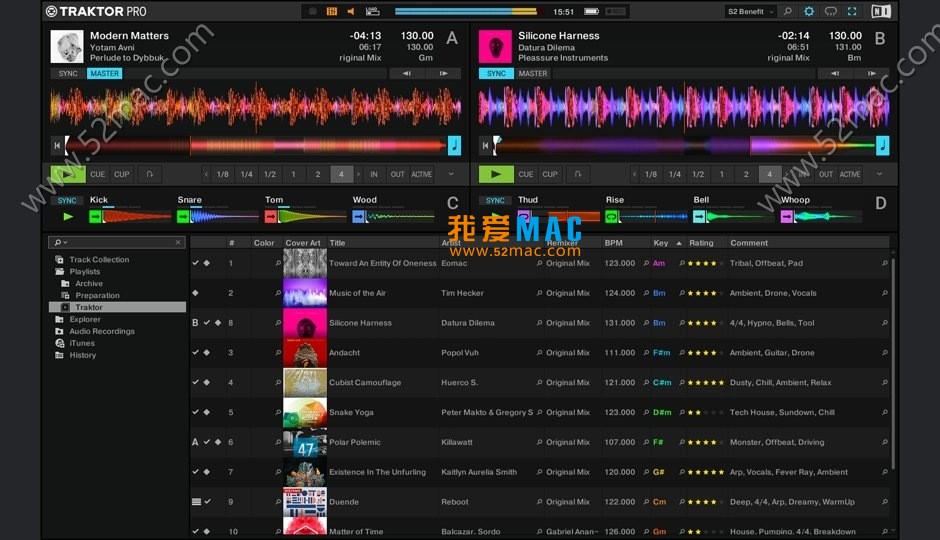Trigger the Snare sample slot
The image size is (940, 540).
[x=183, y=217]
